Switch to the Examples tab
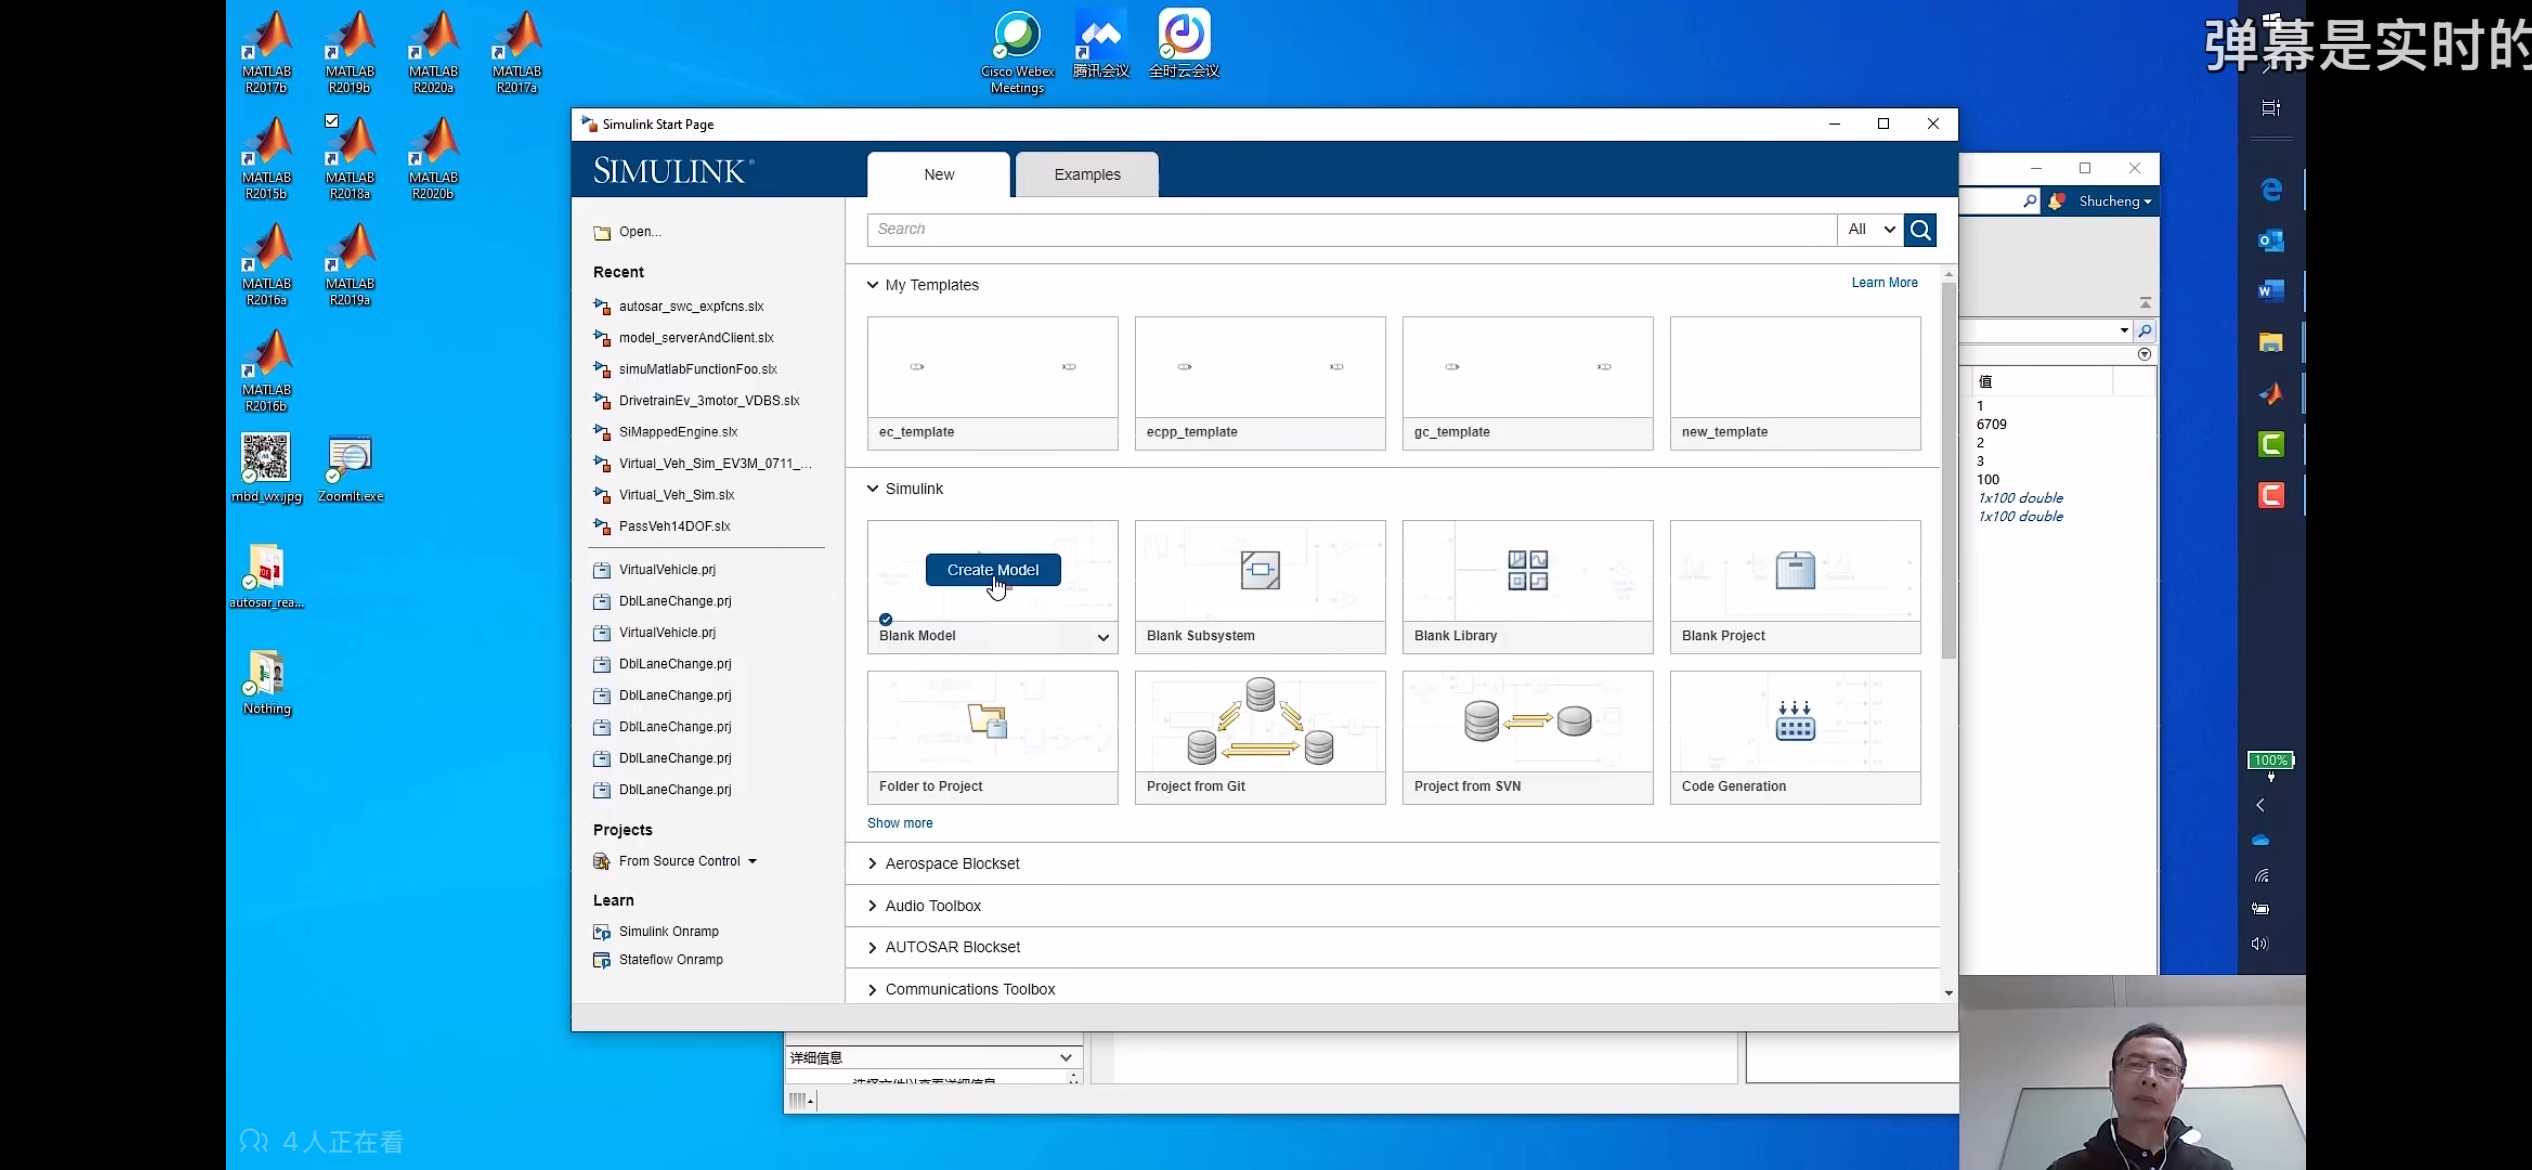This screenshot has width=2532, height=1170. (x=1086, y=175)
